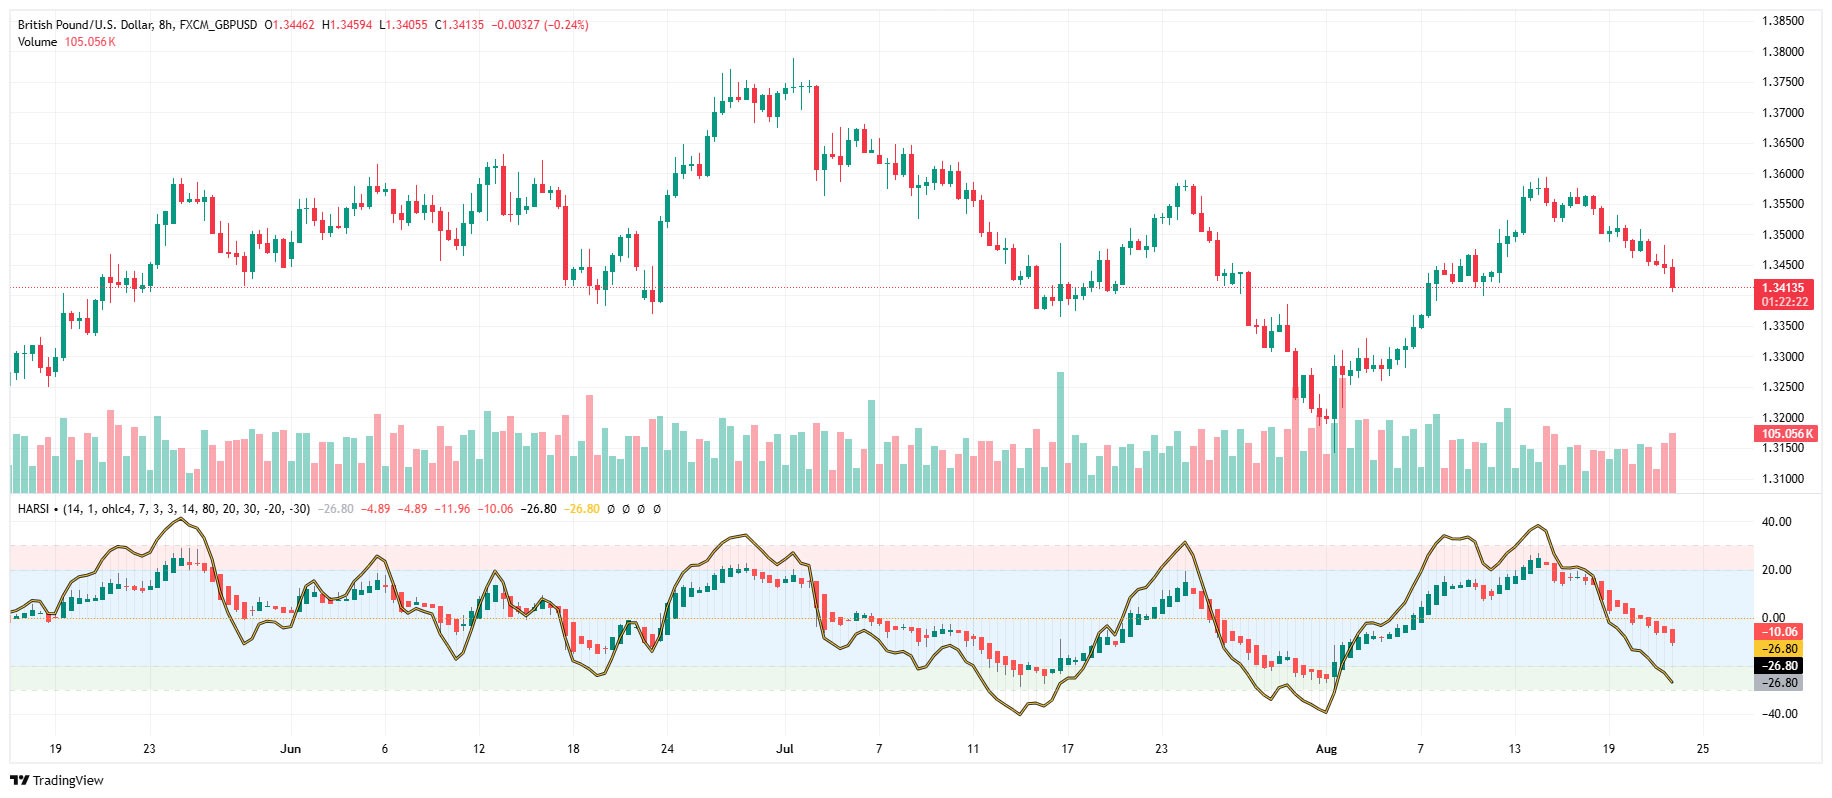Click the red -10.06 HARSI value tag
Image resolution: width=1832 pixels, height=798 pixels.
(x=1779, y=632)
